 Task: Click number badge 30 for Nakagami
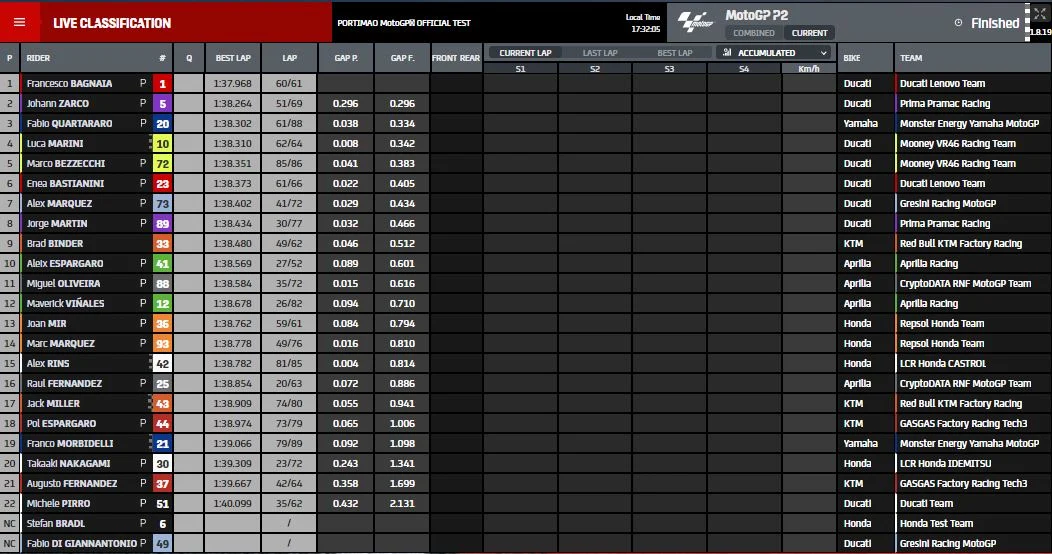(162, 463)
